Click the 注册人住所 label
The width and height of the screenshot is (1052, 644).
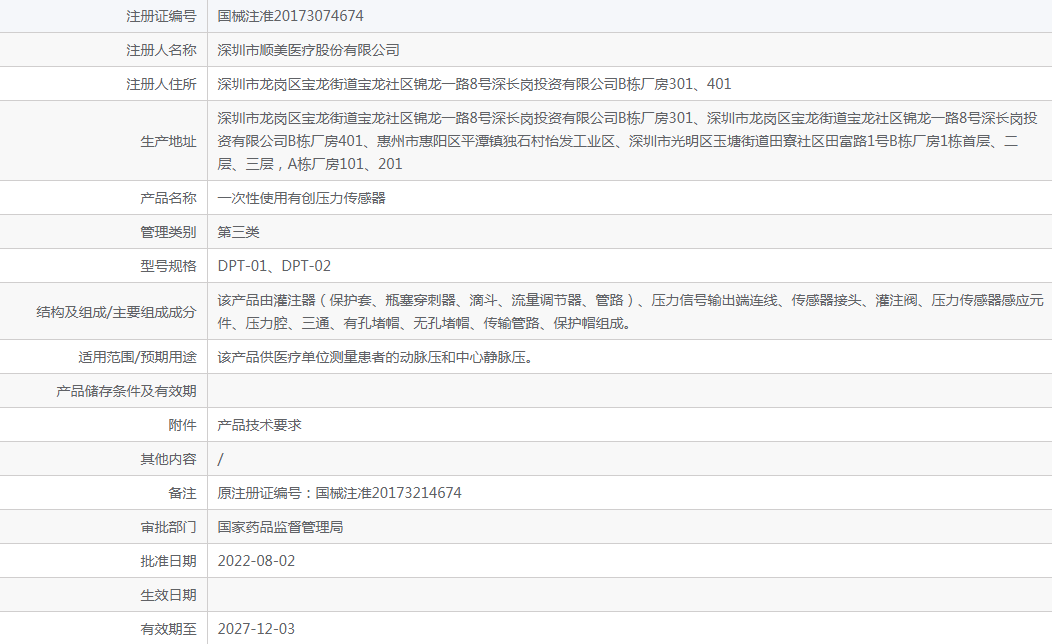161,85
